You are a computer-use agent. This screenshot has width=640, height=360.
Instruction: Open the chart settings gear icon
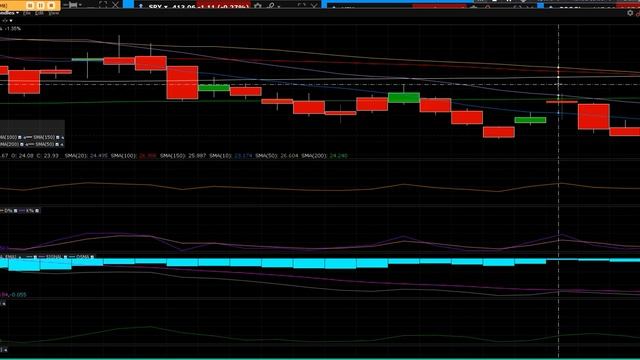pos(630,13)
